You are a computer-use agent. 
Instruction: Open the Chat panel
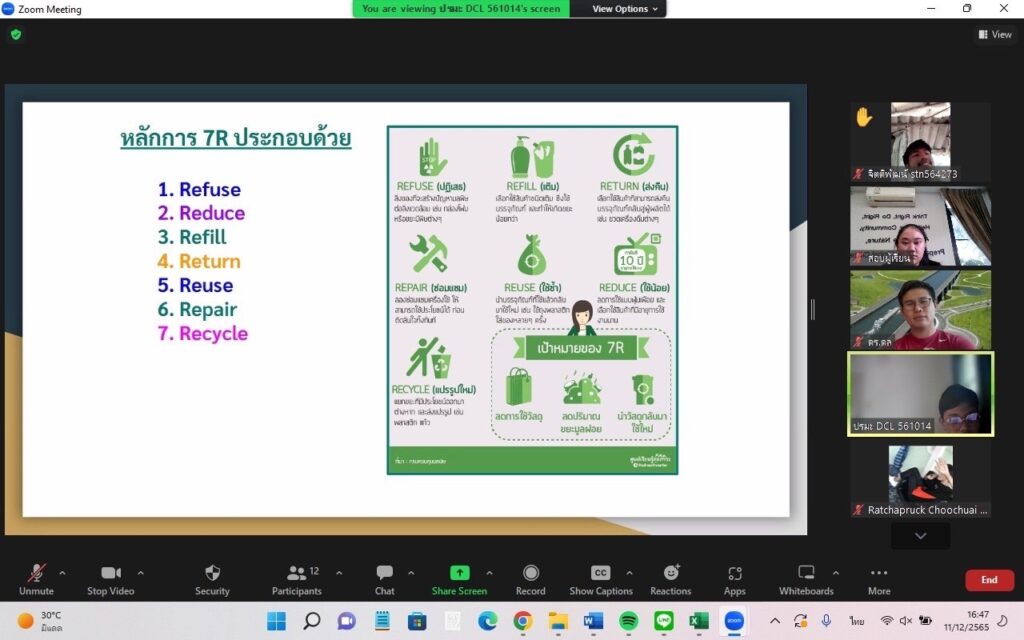[384, 578]
